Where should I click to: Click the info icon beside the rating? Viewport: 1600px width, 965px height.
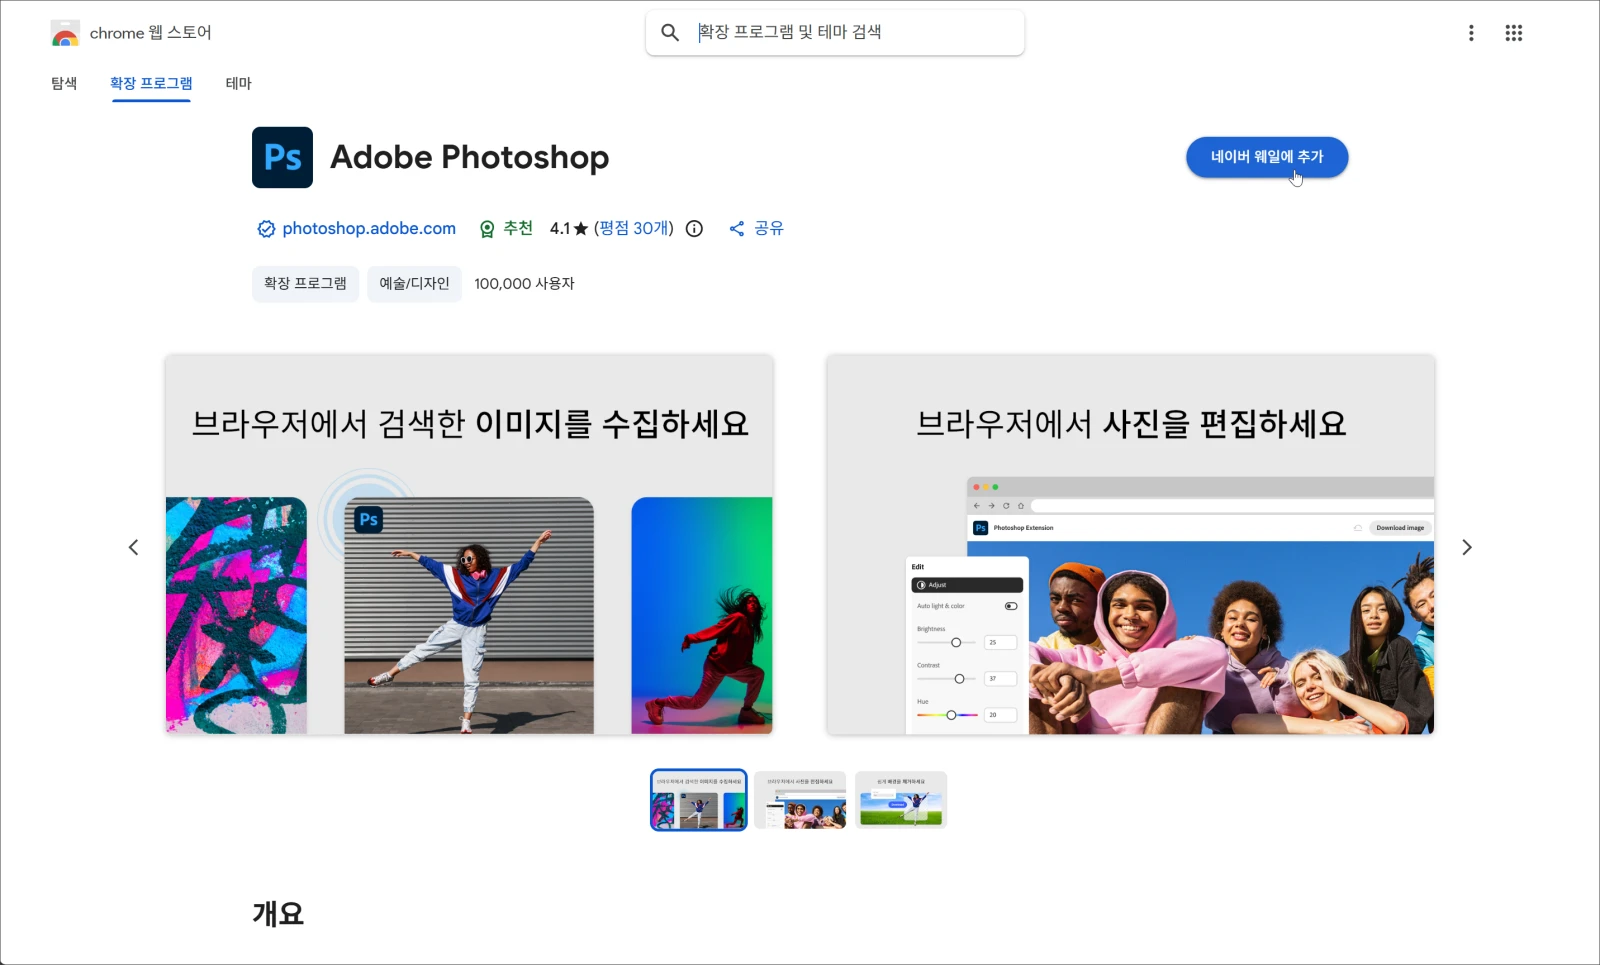point(694,228)
